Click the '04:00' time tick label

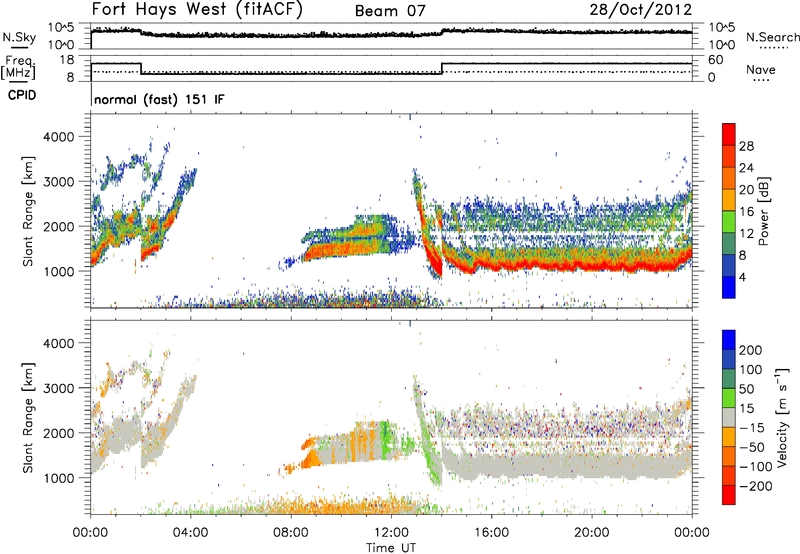click(x=191, y=533)
